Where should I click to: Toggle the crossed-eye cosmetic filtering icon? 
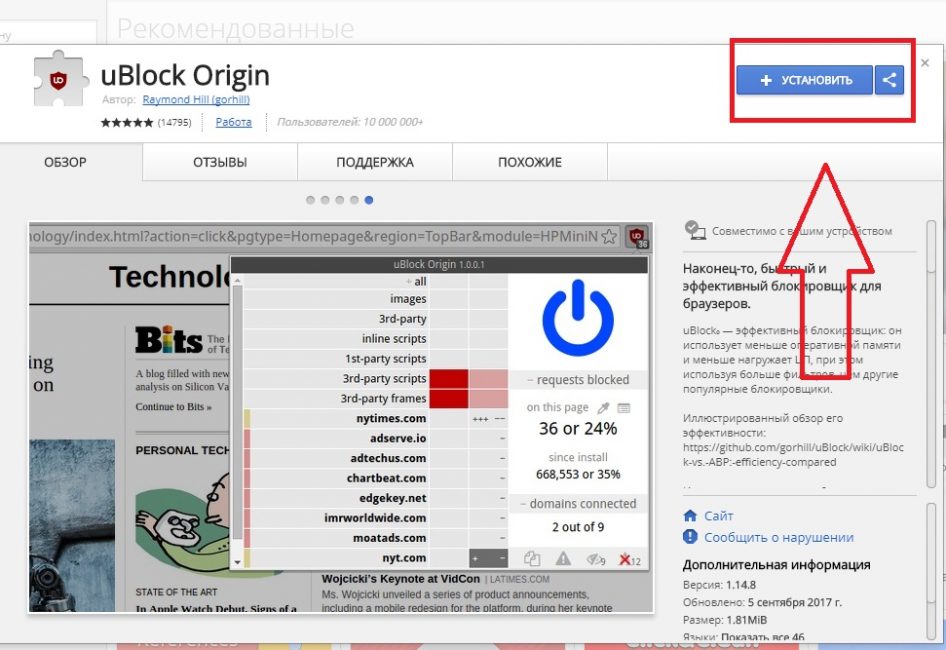(595, 559)
